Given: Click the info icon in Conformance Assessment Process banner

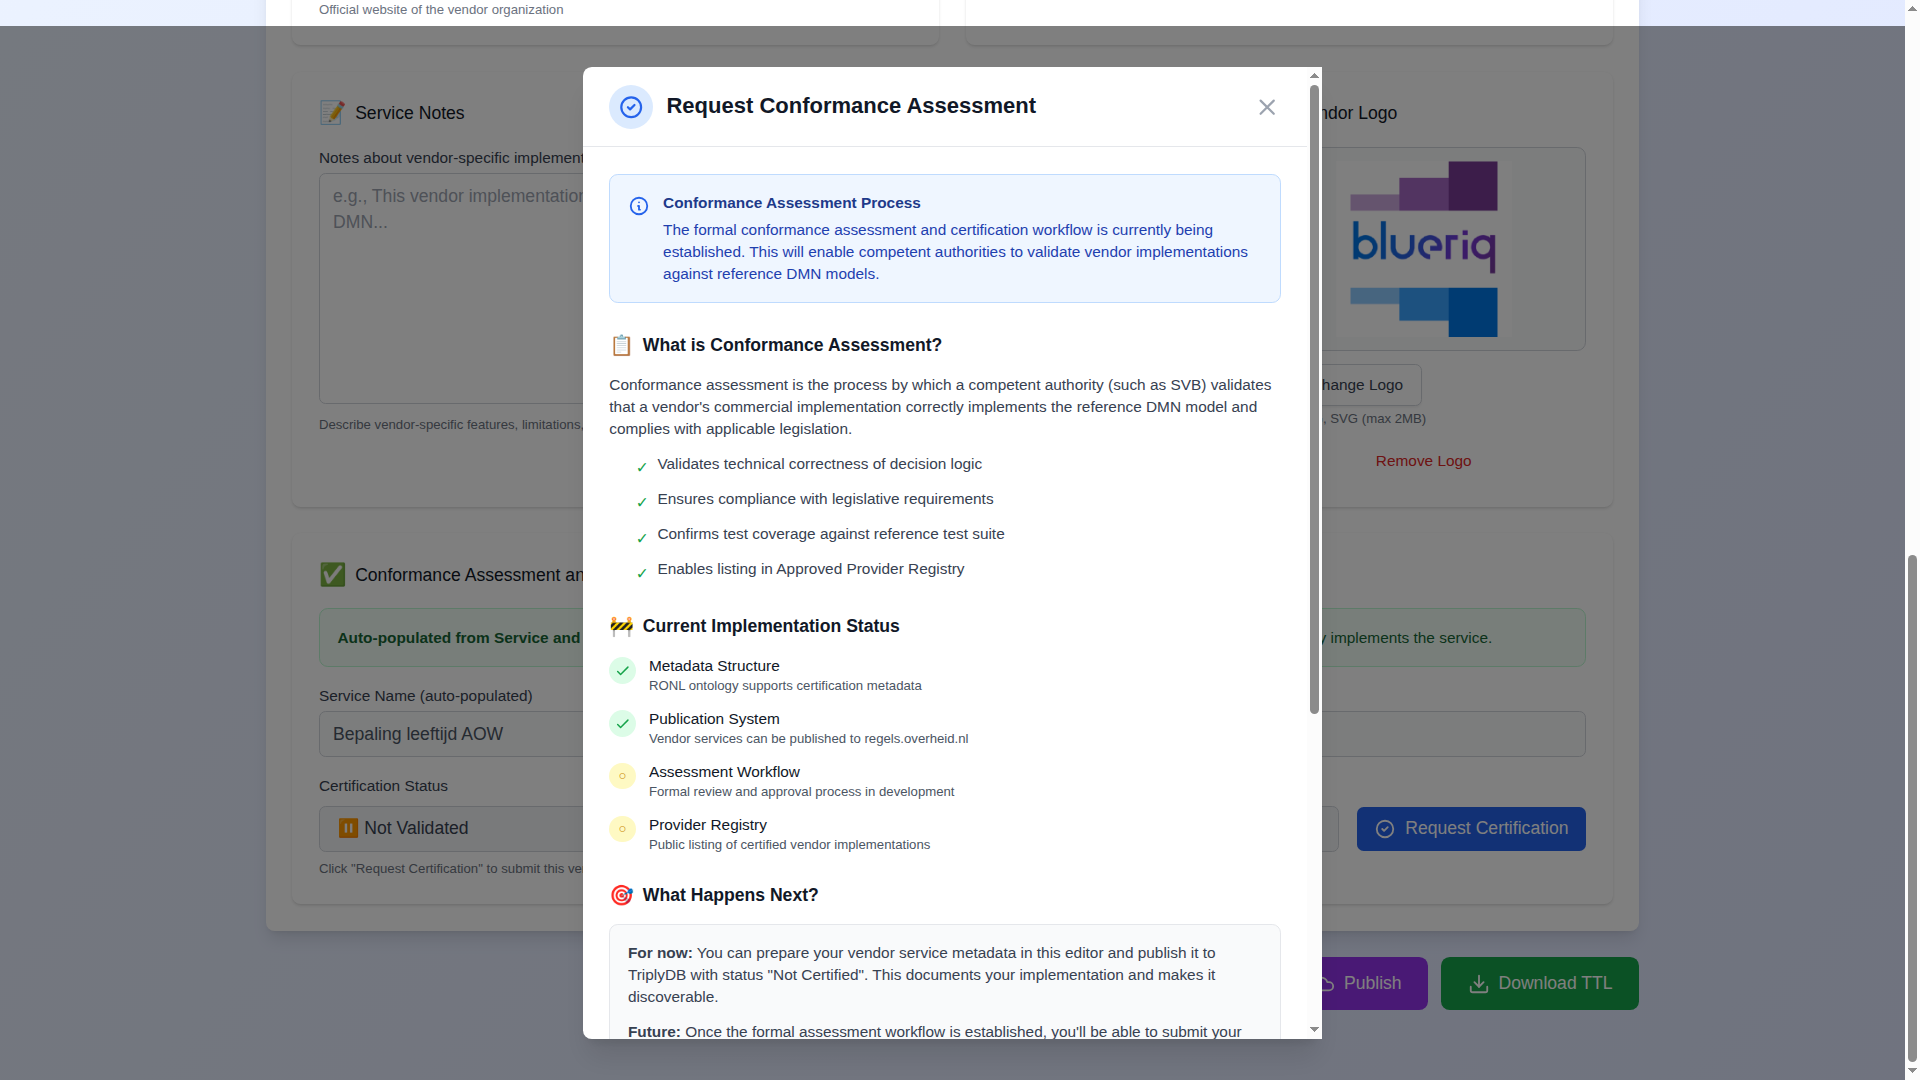Looking at the screenshot, I should [x=638, y=207].
